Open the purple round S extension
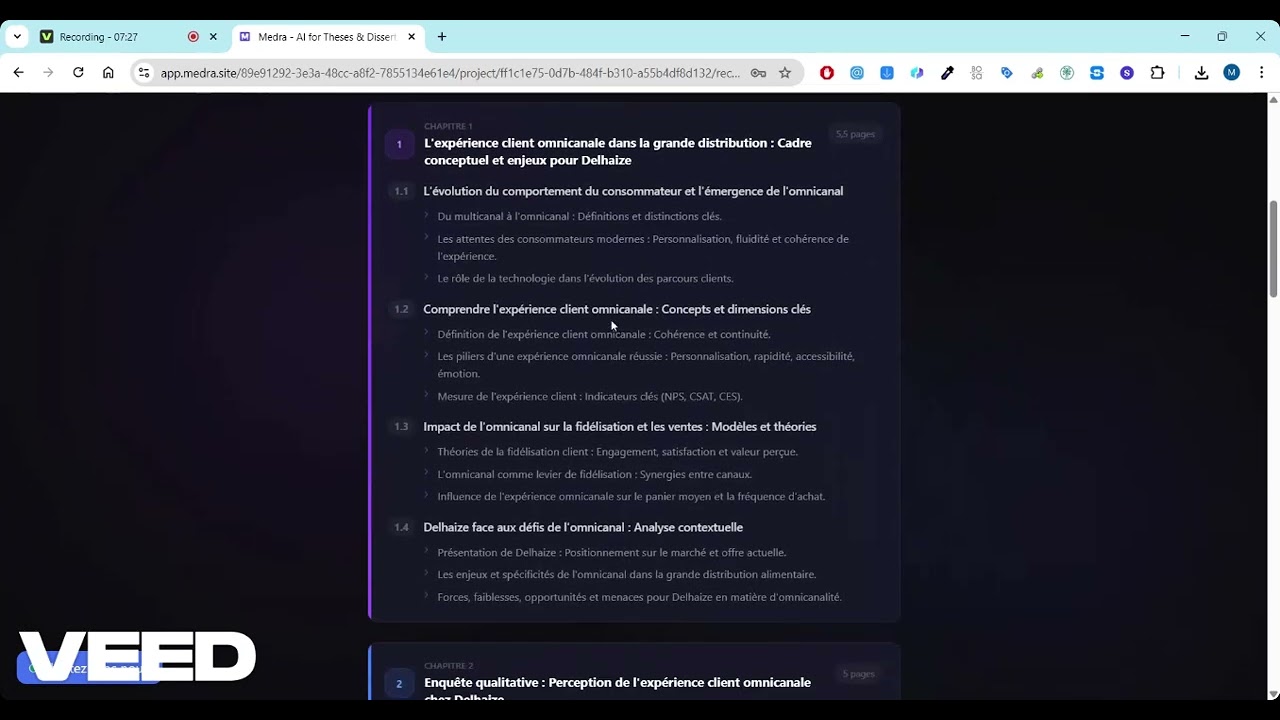This screenshot has height=720, width=1280. (x=1127, y=73)
